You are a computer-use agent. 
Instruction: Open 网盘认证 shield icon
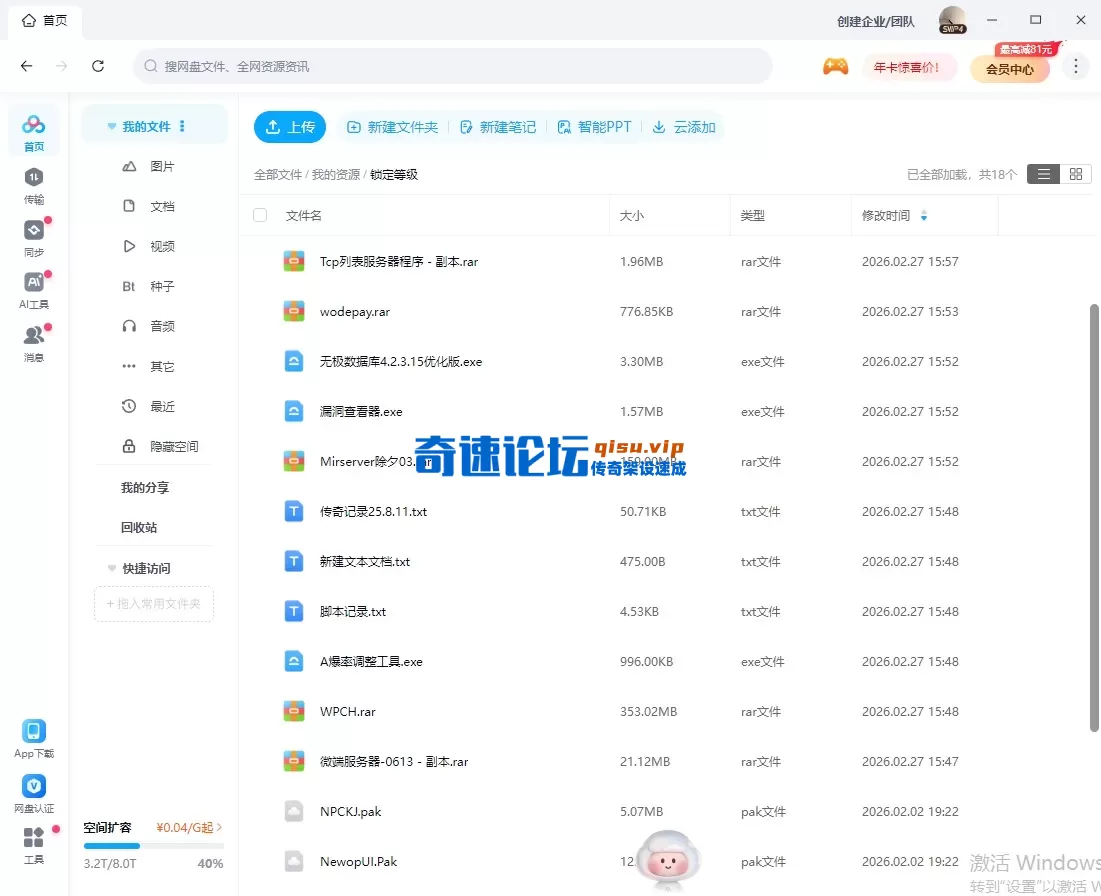pos(34,787)
